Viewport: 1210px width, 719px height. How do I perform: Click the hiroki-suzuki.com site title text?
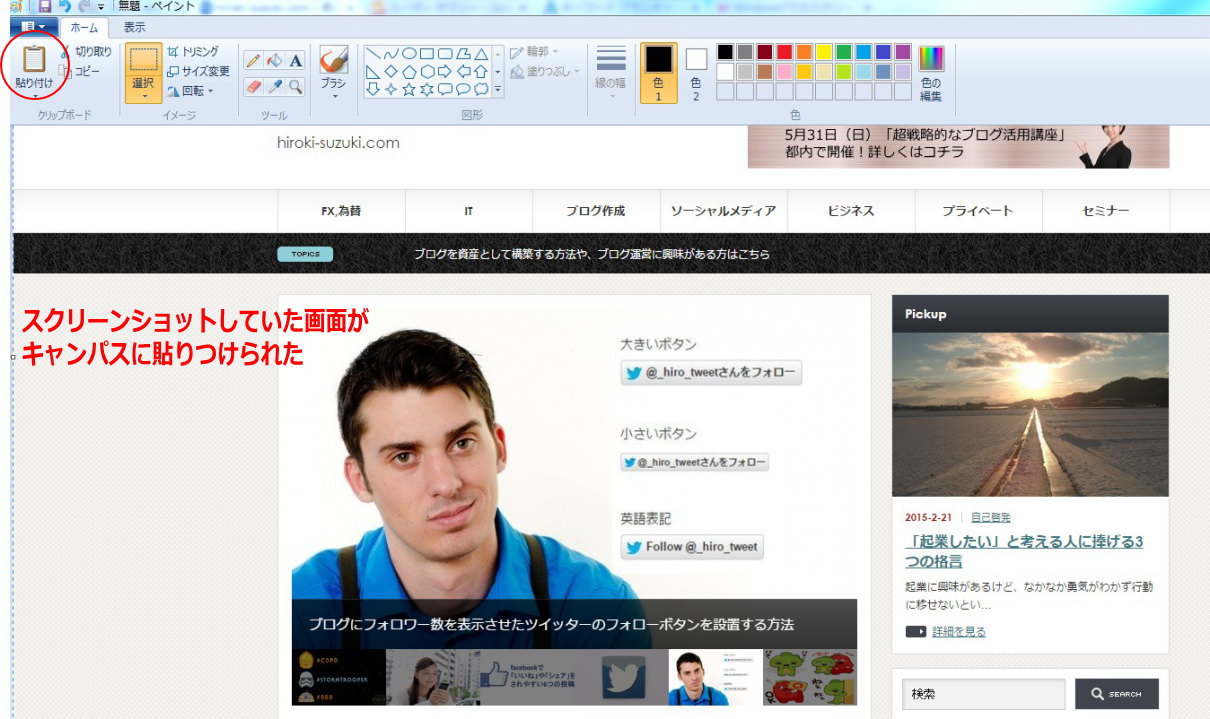[338, 143]
